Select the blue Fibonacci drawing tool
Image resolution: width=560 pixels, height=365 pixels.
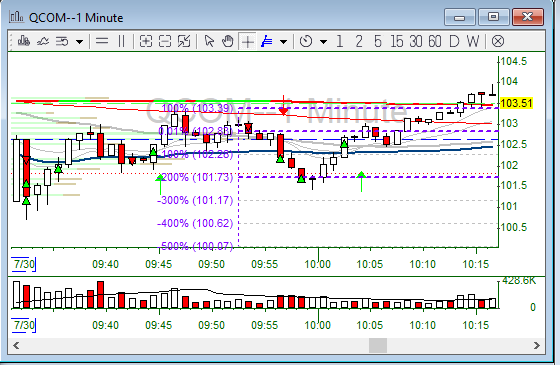click(267, 41)
